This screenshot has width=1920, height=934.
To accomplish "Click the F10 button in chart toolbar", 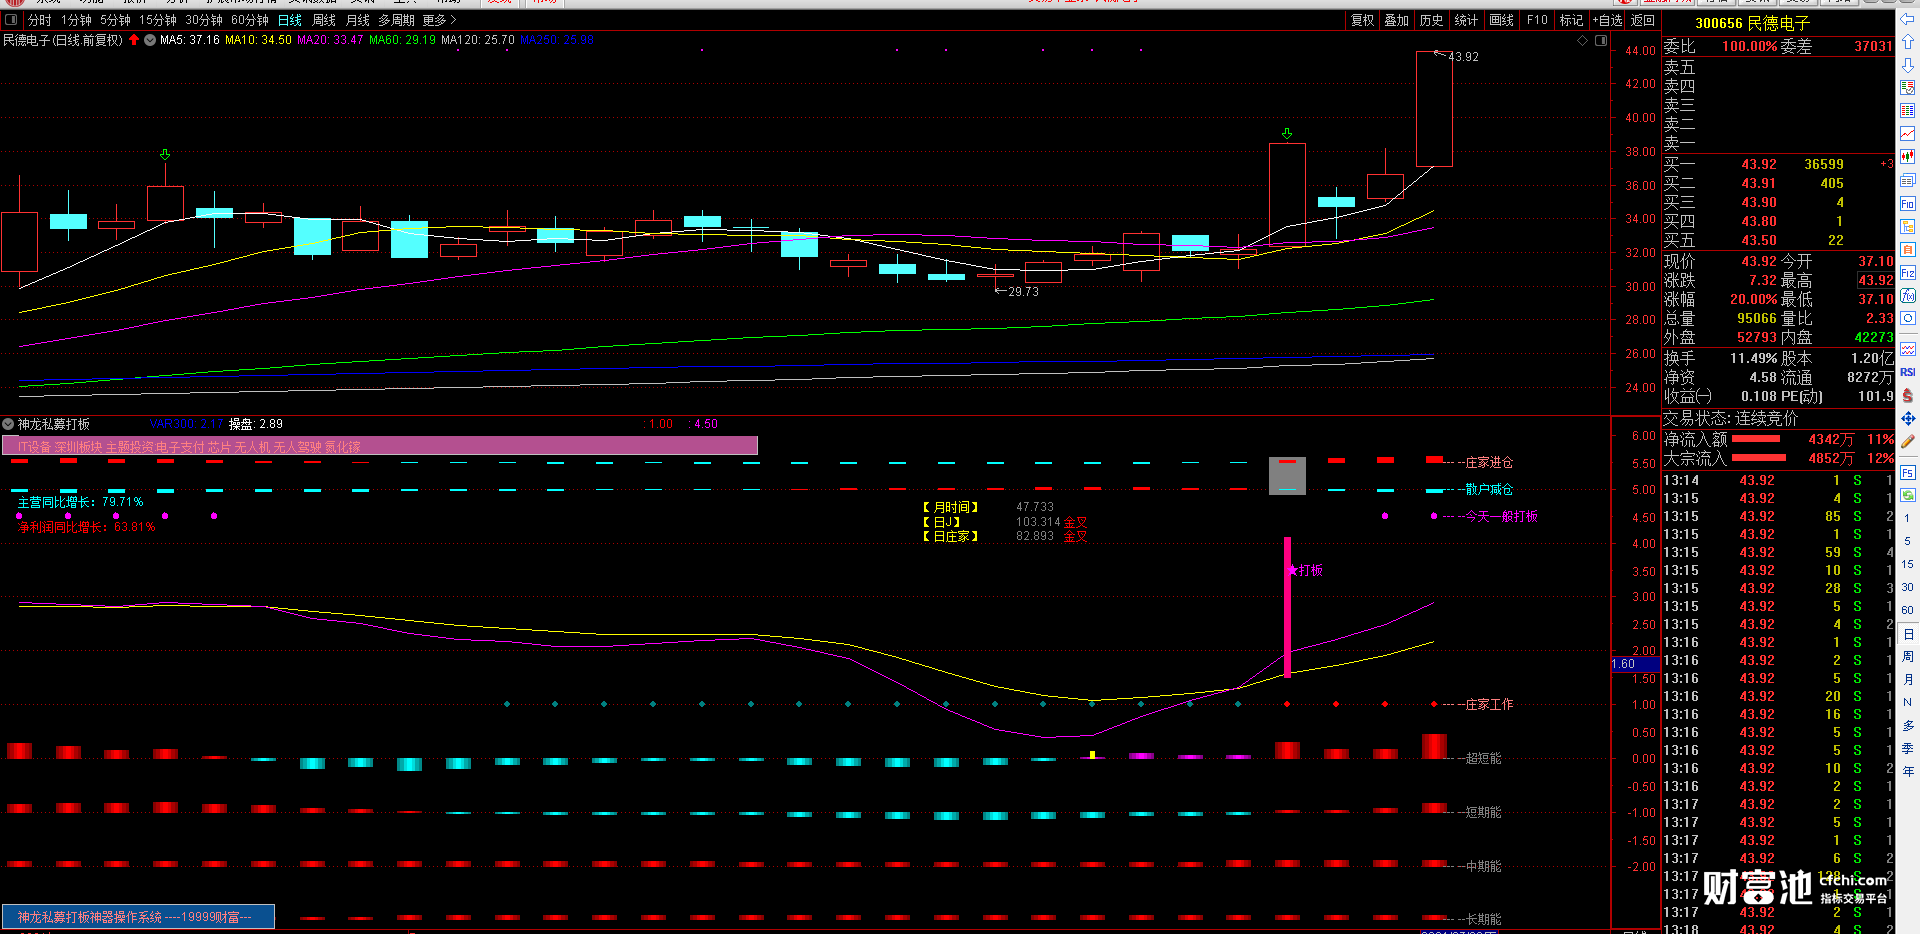I will pyautogui.click(x=1537, y=20).
